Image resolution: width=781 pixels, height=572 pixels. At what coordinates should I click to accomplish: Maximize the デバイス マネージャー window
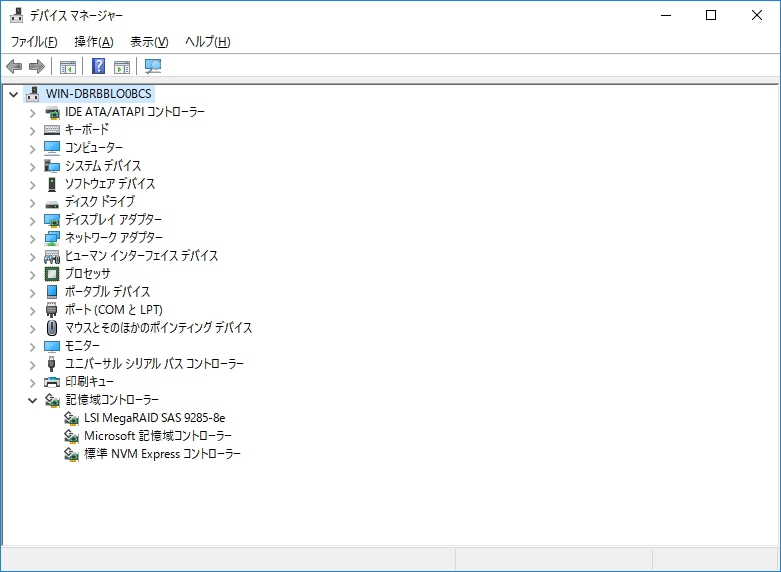[711, 15]
